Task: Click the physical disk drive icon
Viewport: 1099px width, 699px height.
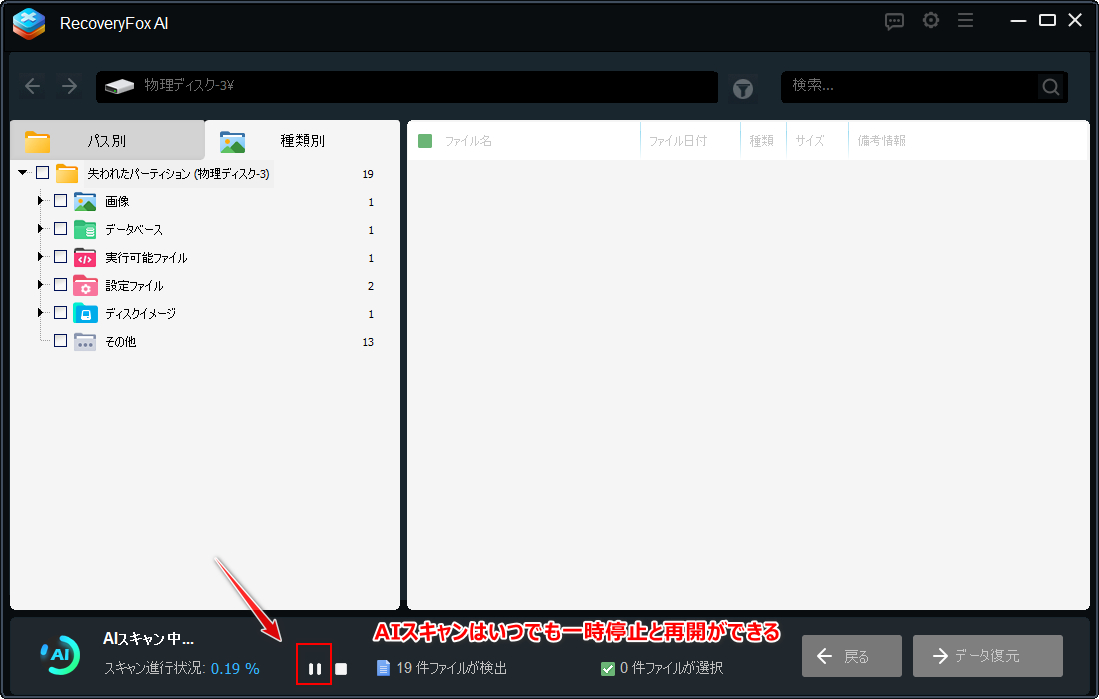Action: click(x=119, y=86)
